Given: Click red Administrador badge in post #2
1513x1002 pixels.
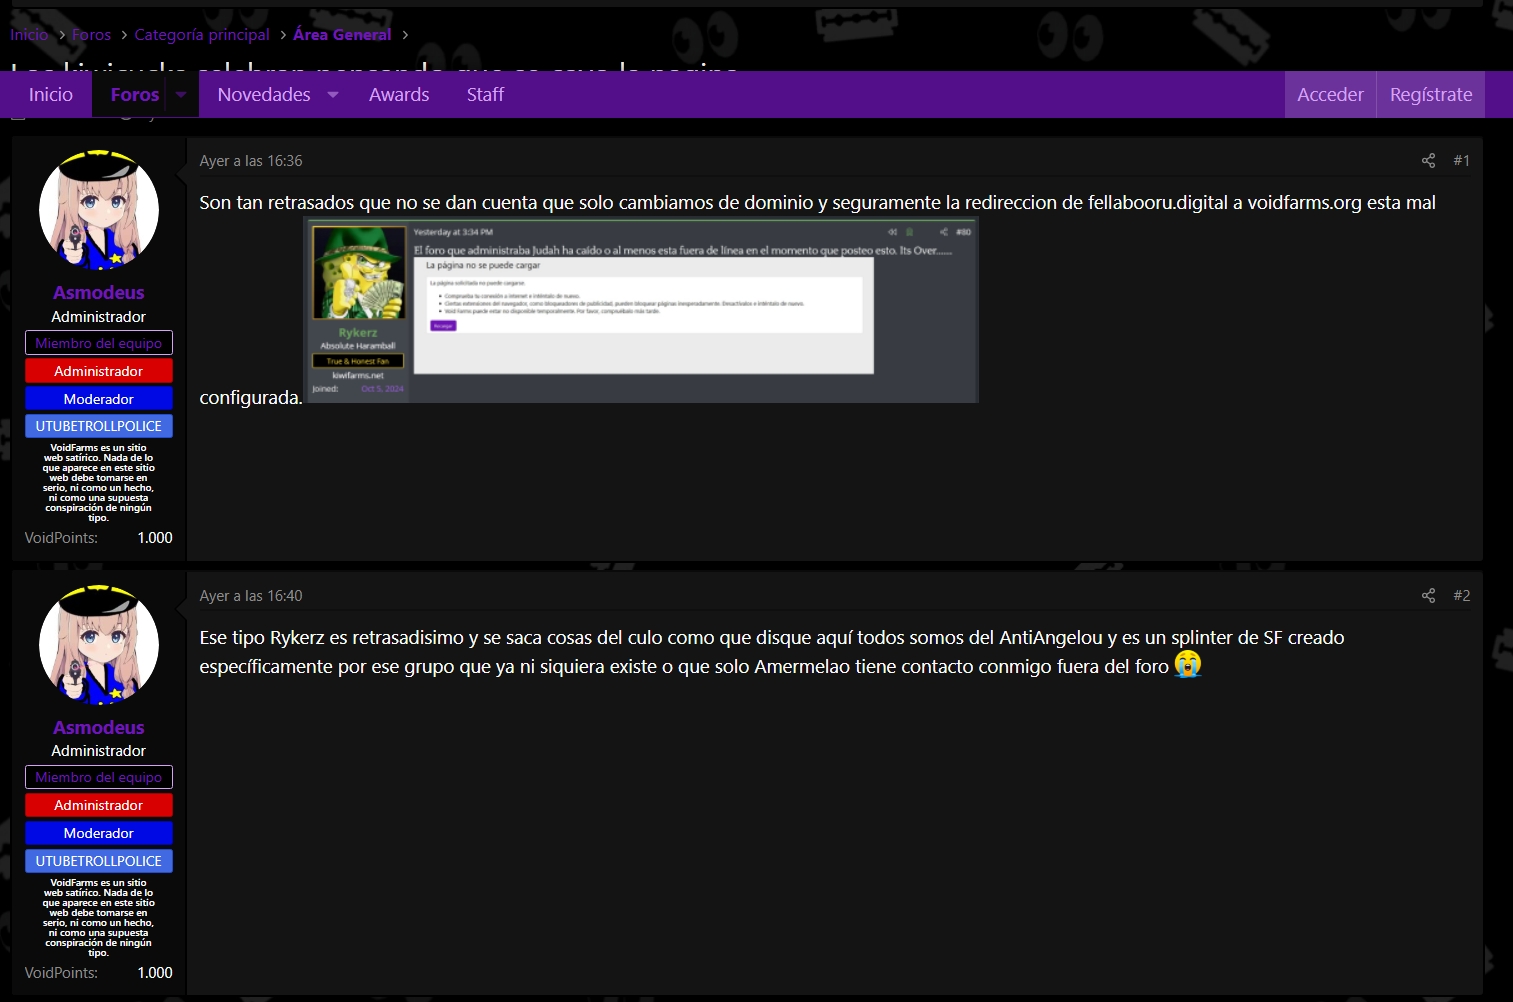Looking at the screenshot, I should pos(99,805).
